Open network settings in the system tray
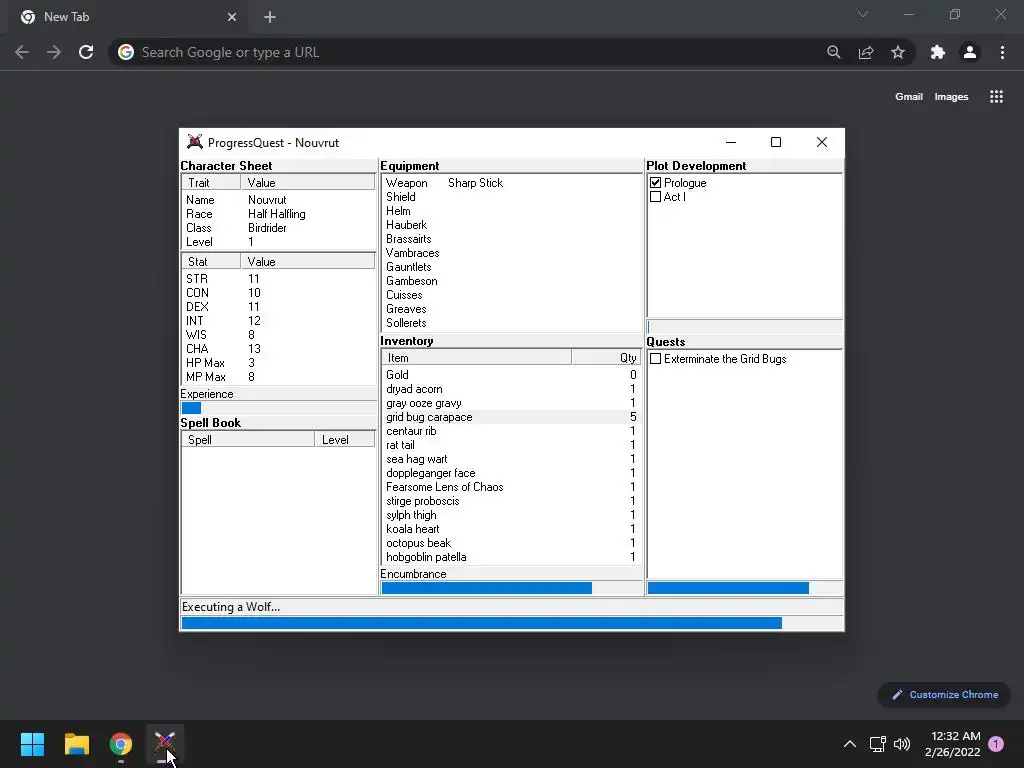Image resolution: width=1024 pixels, height=768 pixels. click(877, 744)
